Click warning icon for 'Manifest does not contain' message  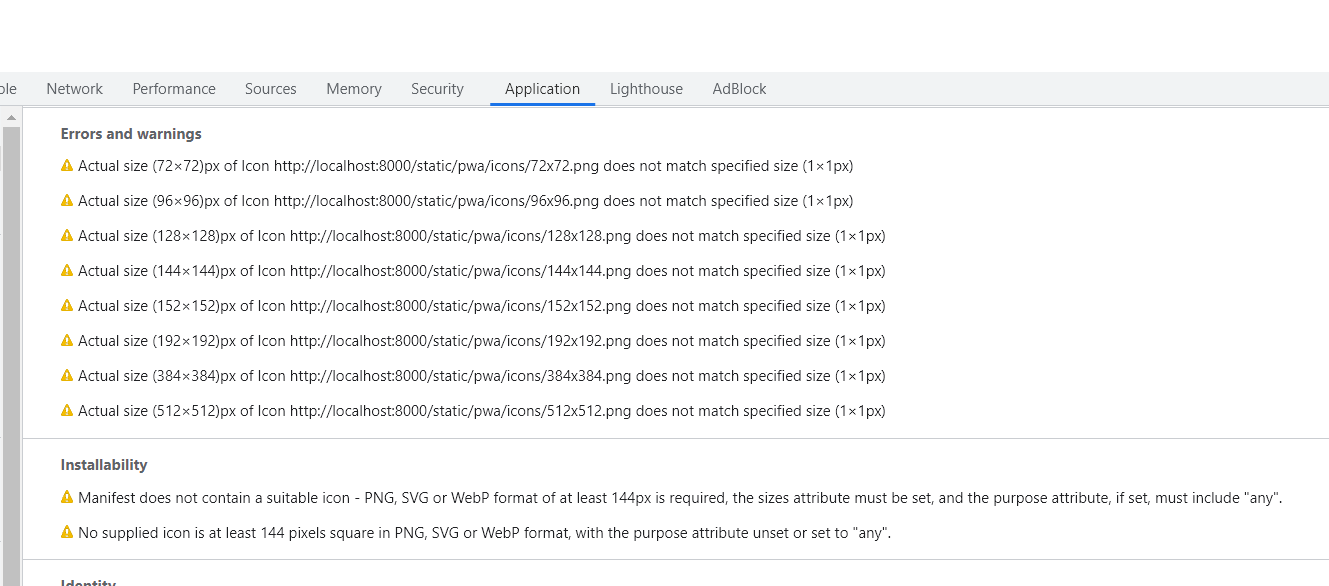click(x=67, y=497)
